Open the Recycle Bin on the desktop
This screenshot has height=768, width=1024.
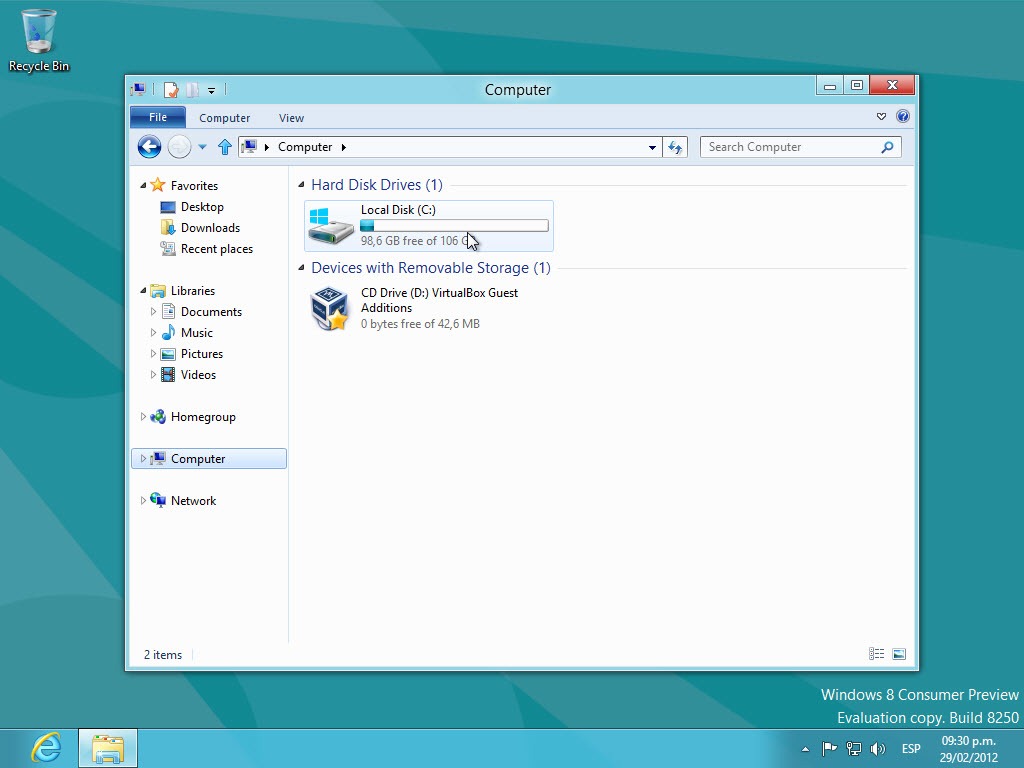[39, 40]
